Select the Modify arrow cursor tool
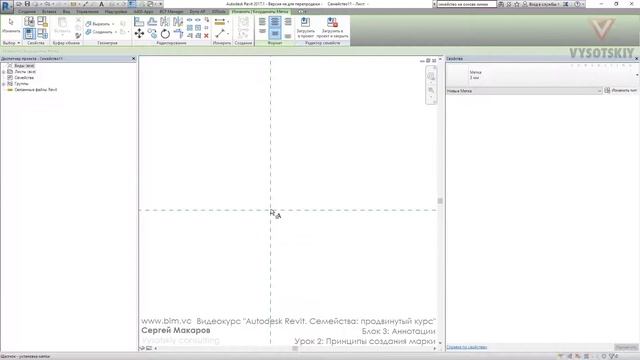 (11, 22)
